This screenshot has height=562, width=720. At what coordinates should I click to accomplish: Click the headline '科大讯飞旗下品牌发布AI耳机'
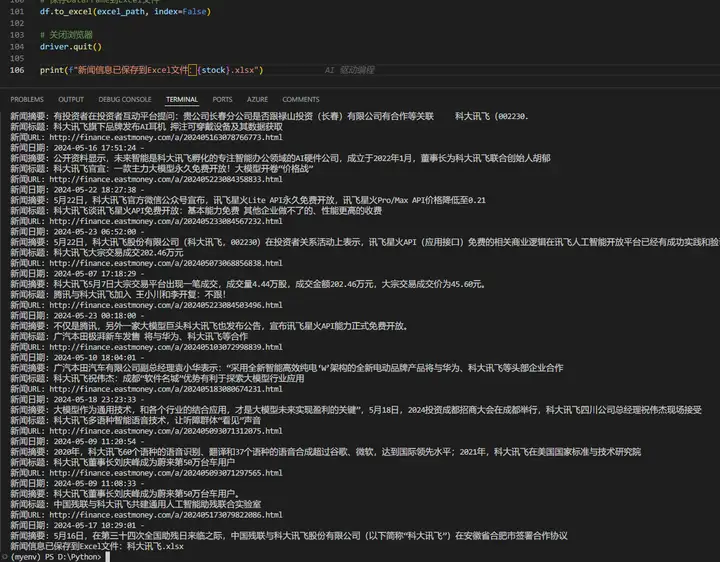pyautogui.click(x=110, y=127)
